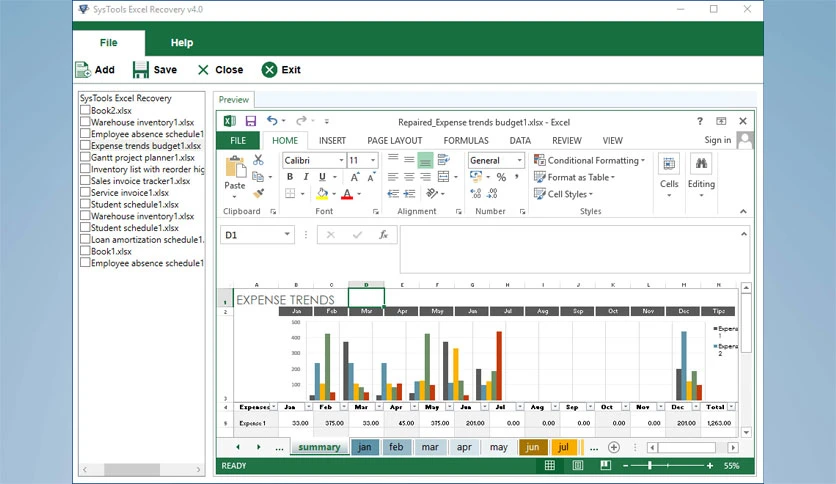Check the Expense trends budget1.xlsx checkbox
This screenshot has width=836, height=484.
coord(85,145)
